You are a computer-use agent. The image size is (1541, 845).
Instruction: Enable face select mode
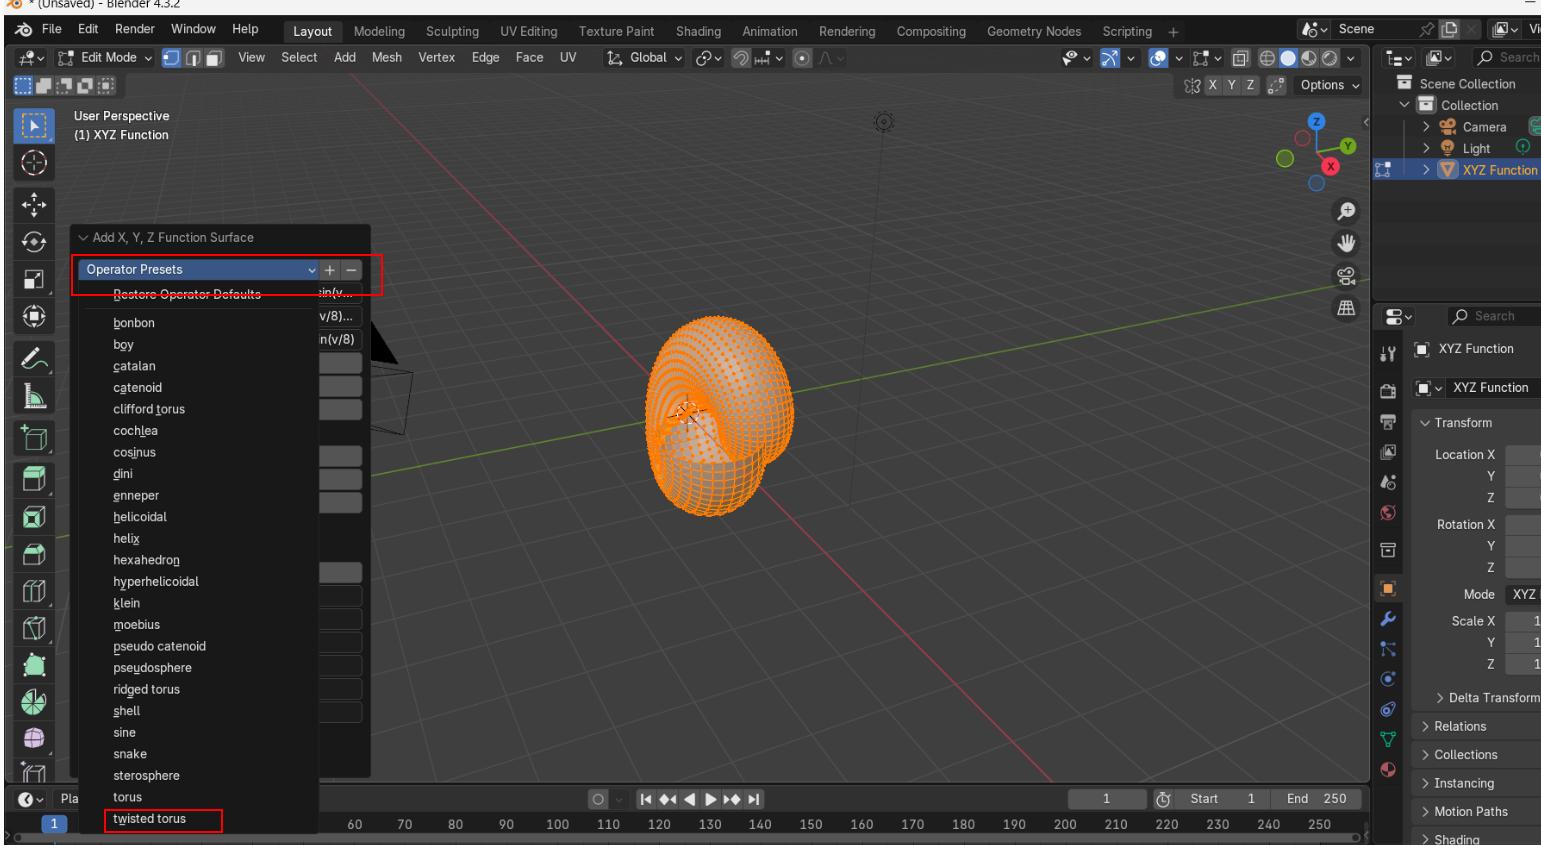click(214, 58)
